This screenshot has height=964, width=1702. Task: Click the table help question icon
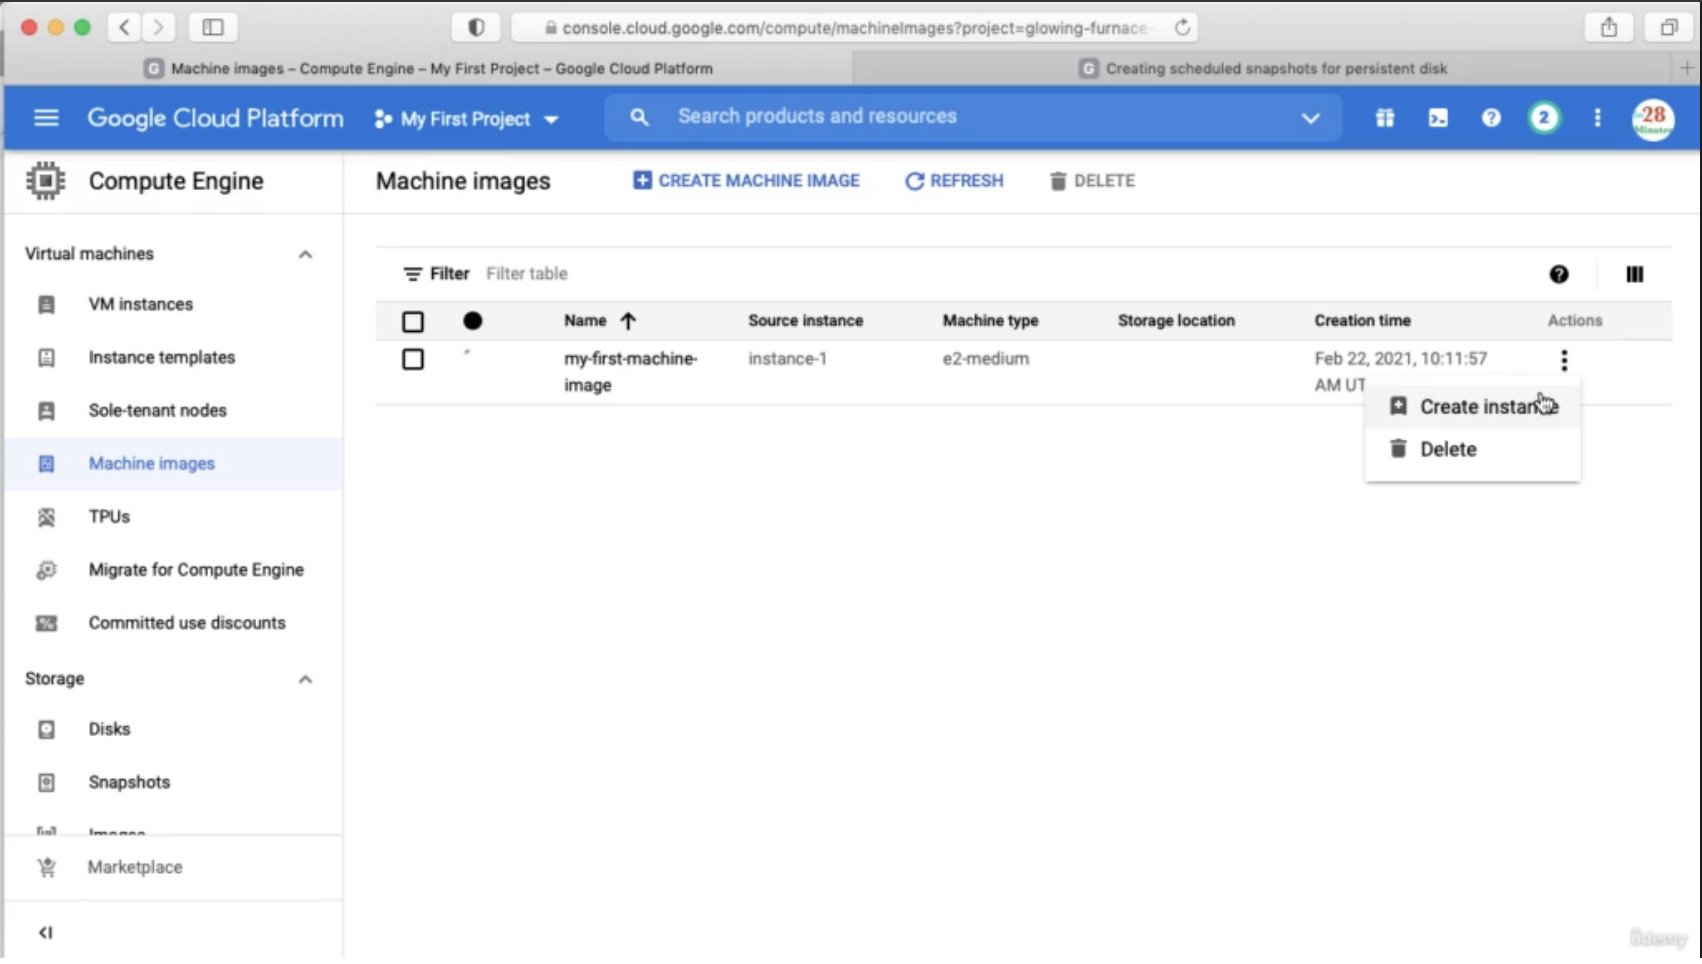pyautogui.click(x=1559, y=274)
